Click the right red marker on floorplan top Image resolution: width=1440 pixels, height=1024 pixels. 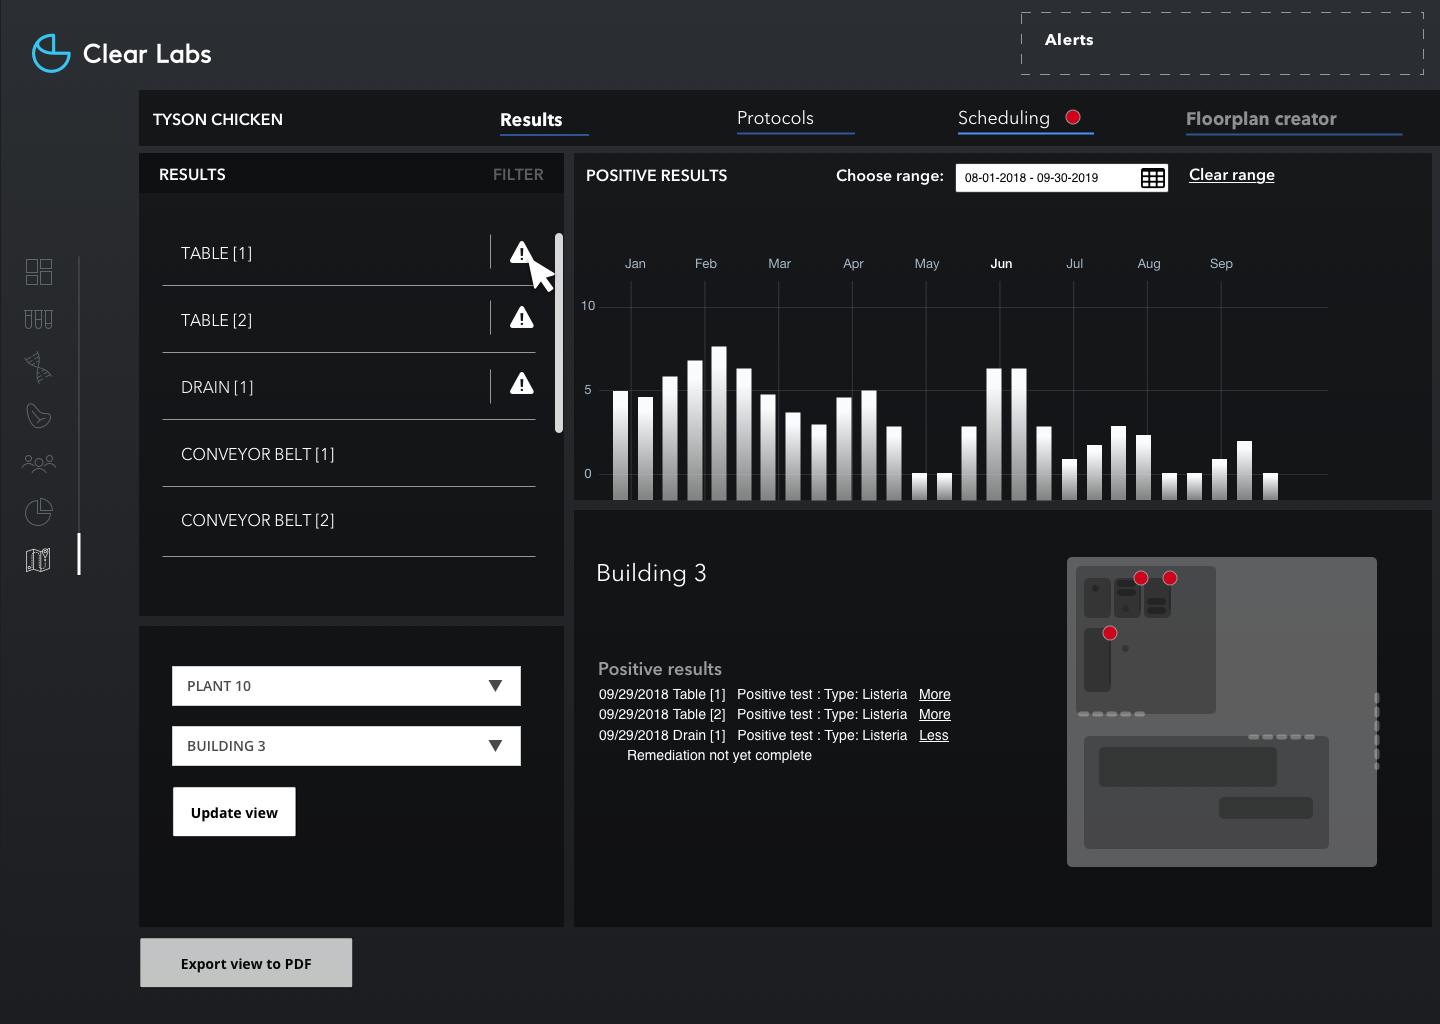1170,578
